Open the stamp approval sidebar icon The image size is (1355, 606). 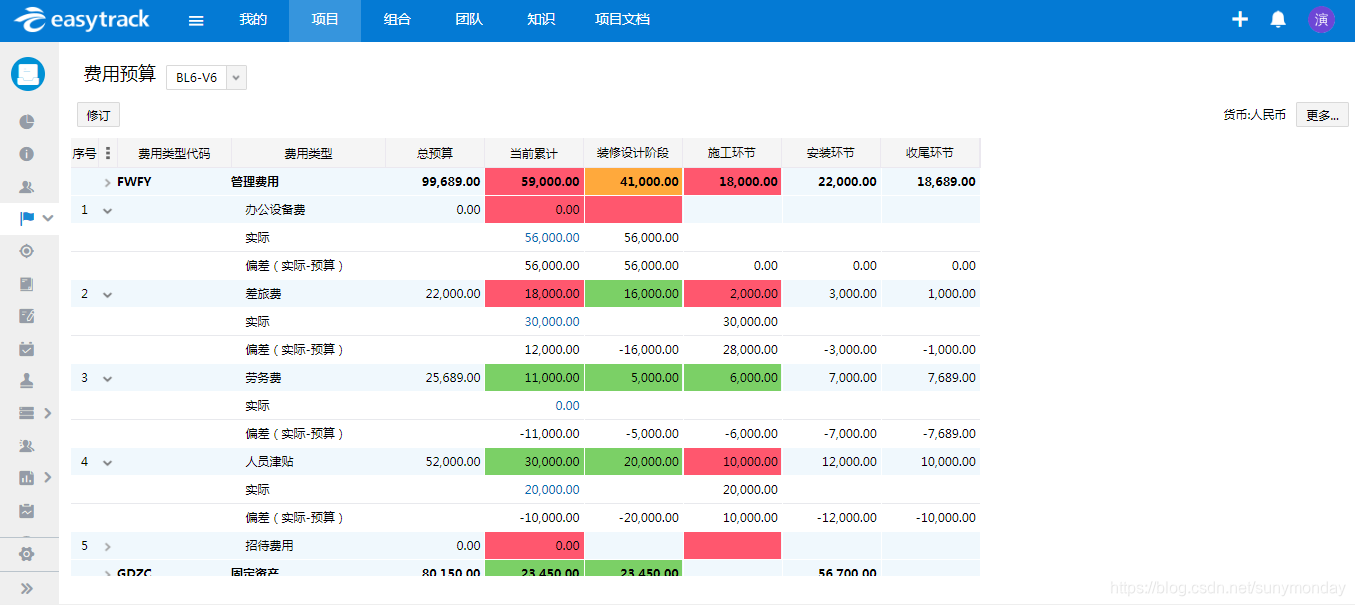(x=27, y=380)
